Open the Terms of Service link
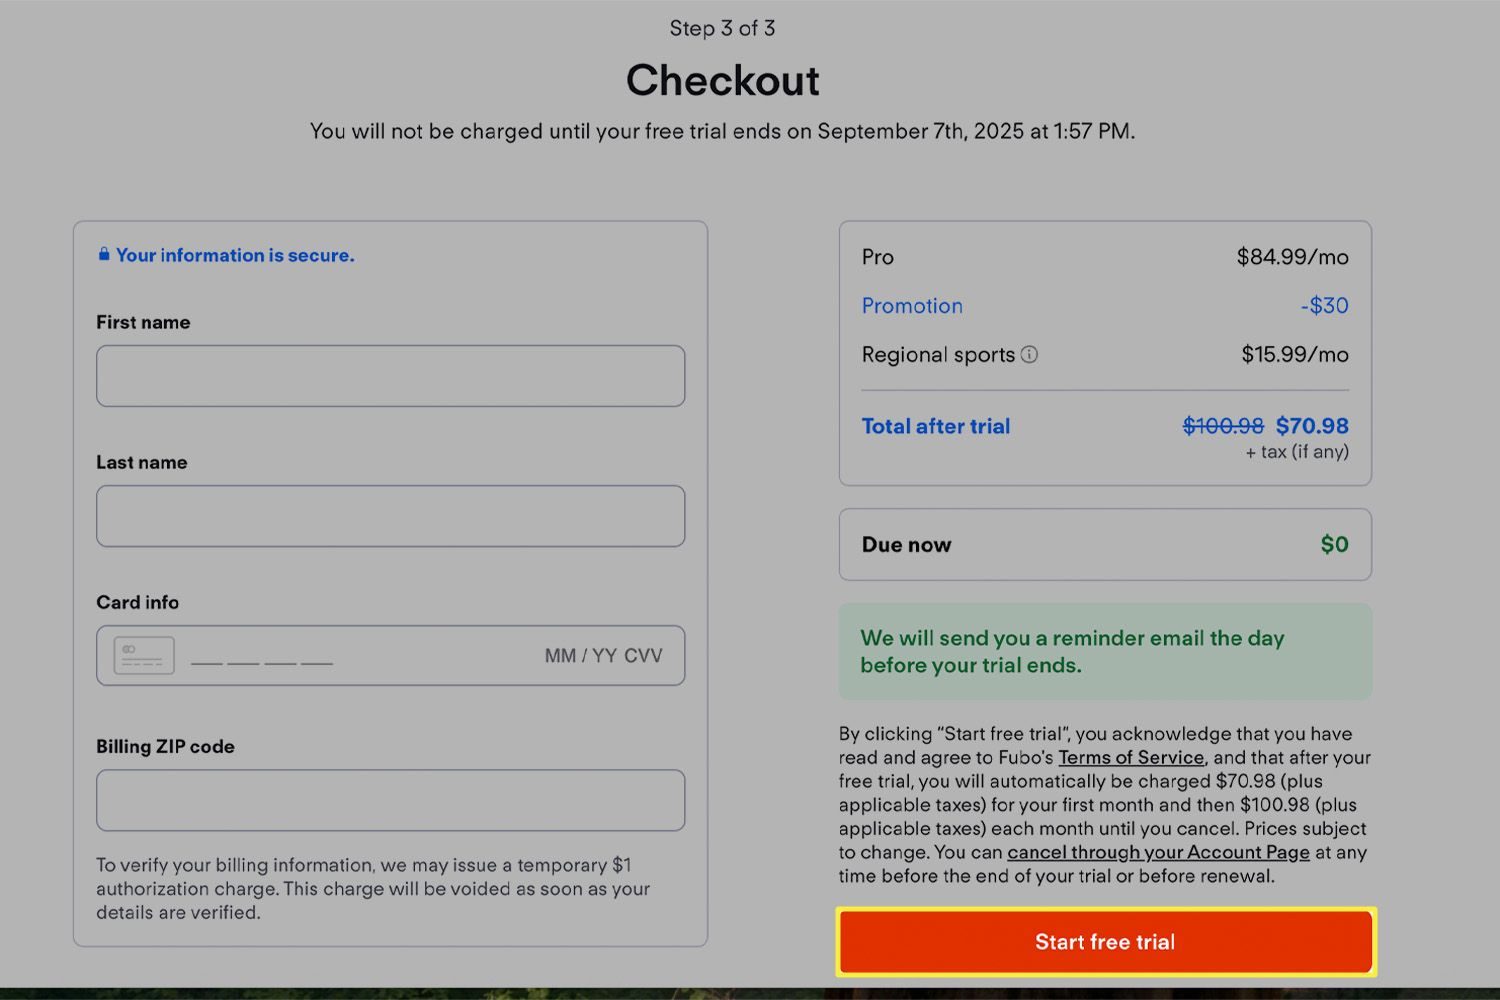 1131,757
